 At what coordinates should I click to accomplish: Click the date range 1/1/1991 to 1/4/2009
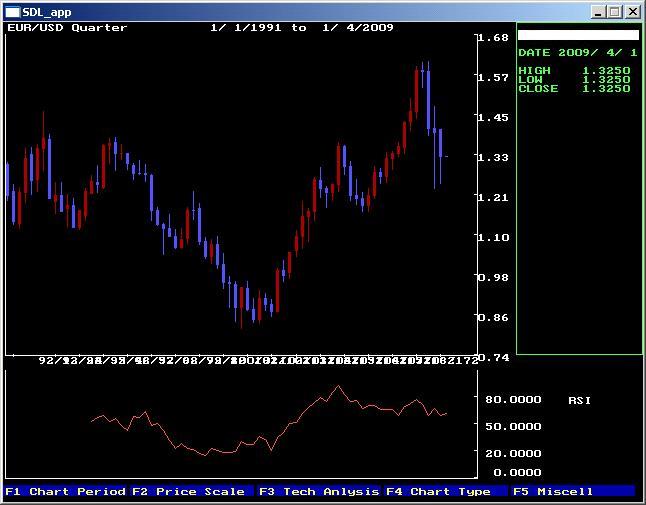coord(302,28)
